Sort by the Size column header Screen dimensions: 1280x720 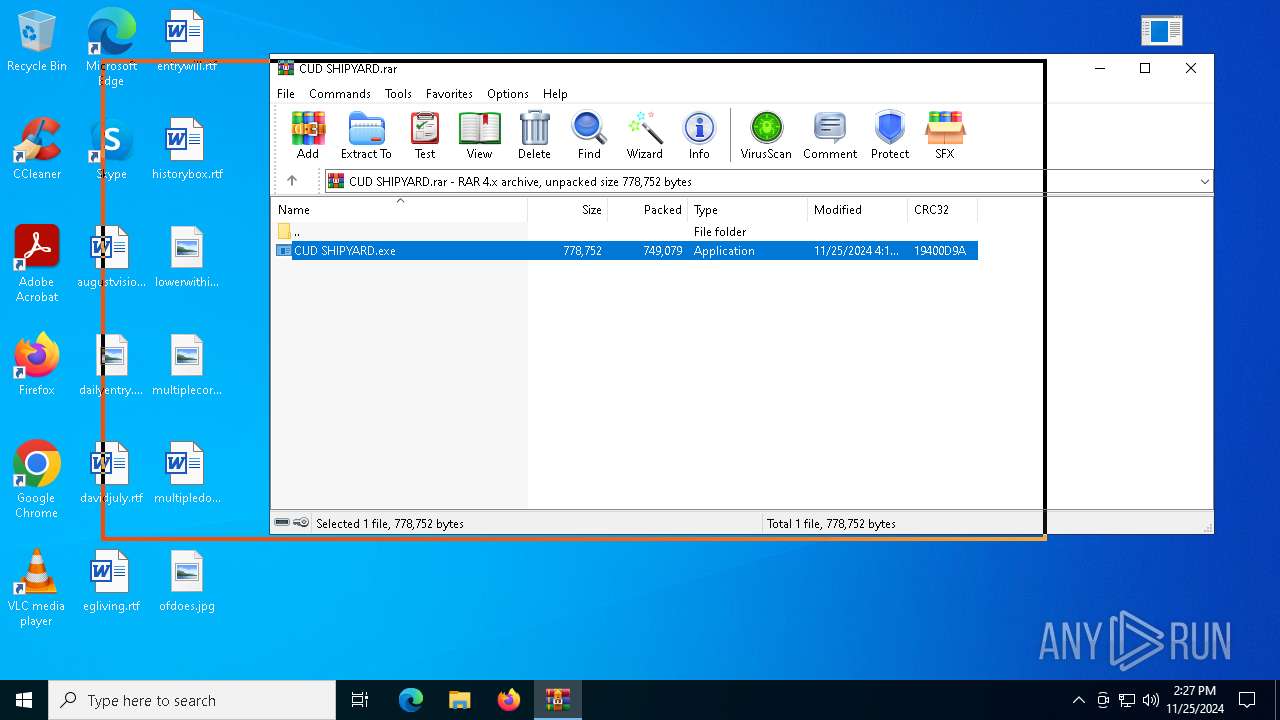pos(568,209)
